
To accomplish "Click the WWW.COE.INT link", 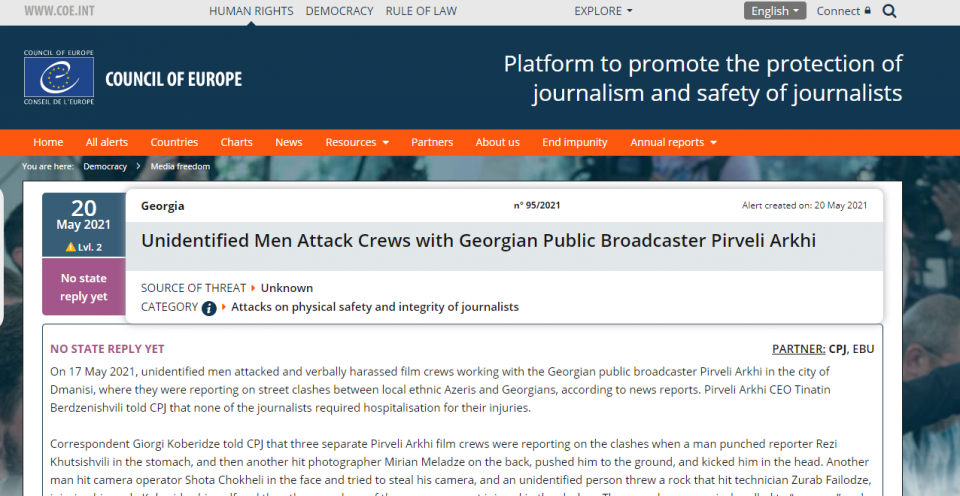I will (x=59, y=11).
